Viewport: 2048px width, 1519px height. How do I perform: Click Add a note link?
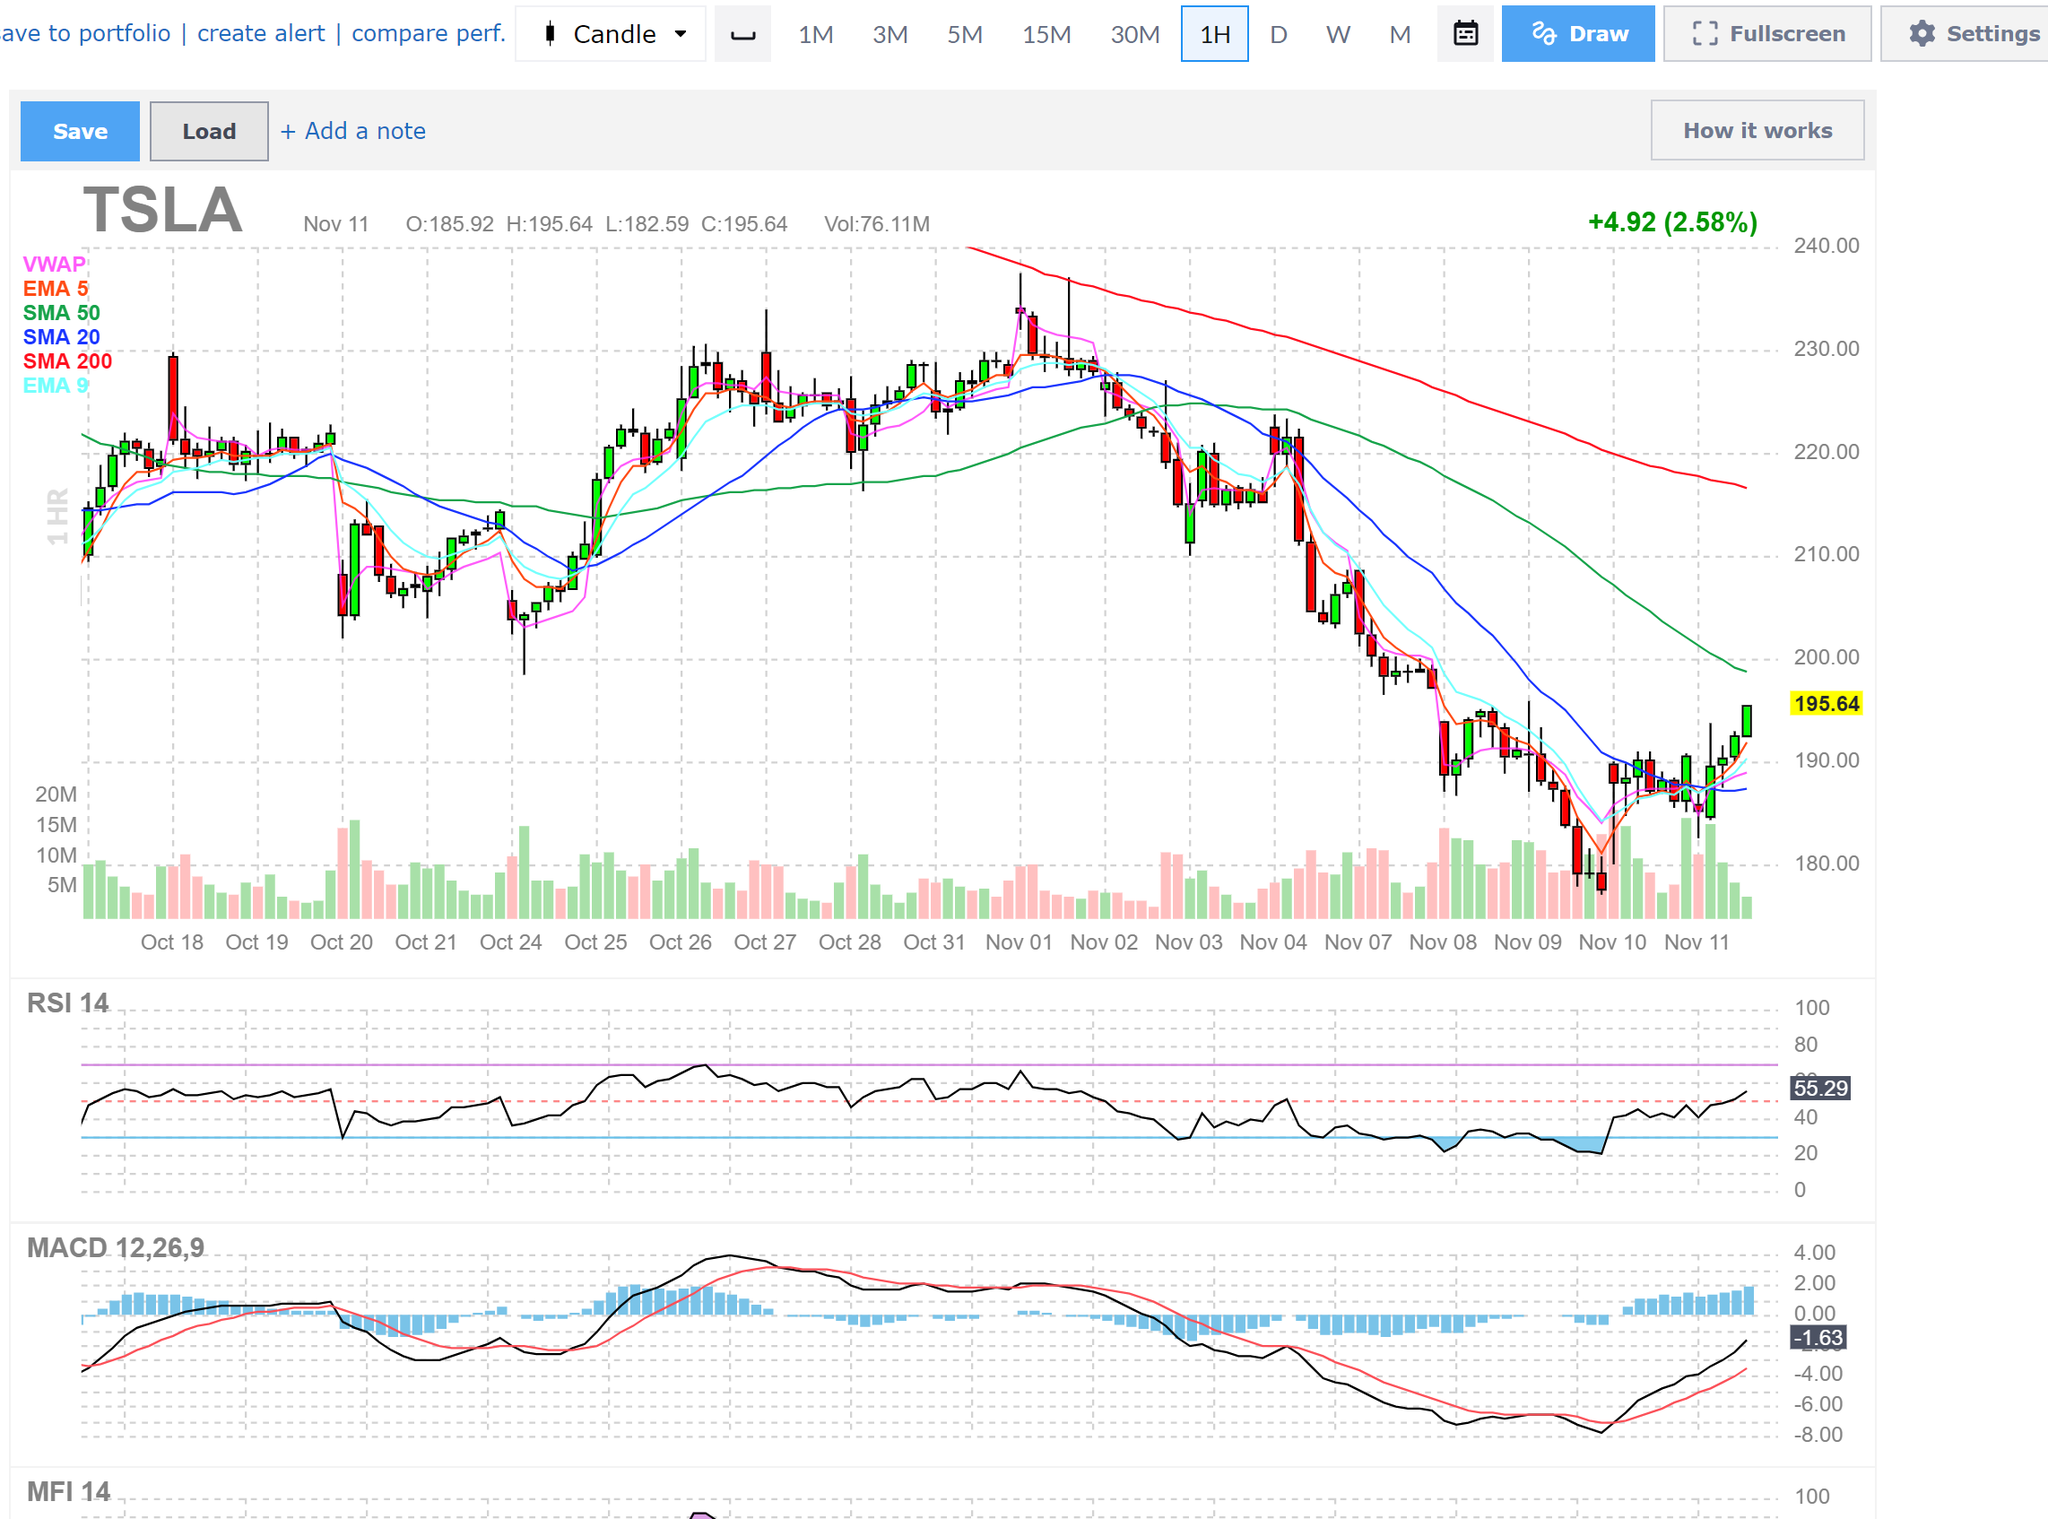[x=353, y=131]
